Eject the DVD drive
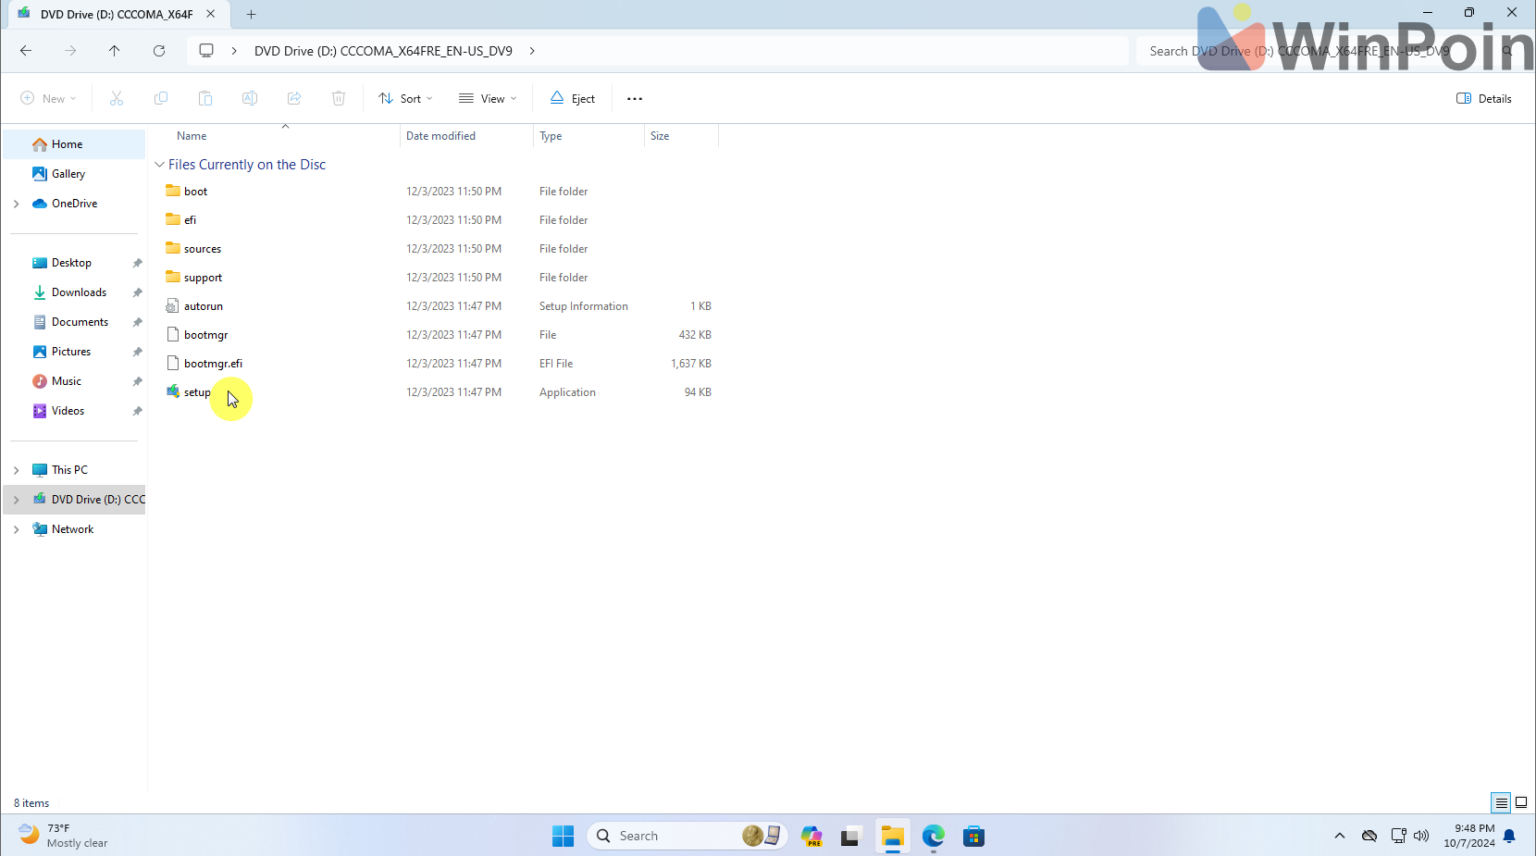Screen dimensions: 1536x856 pos(571,98)
